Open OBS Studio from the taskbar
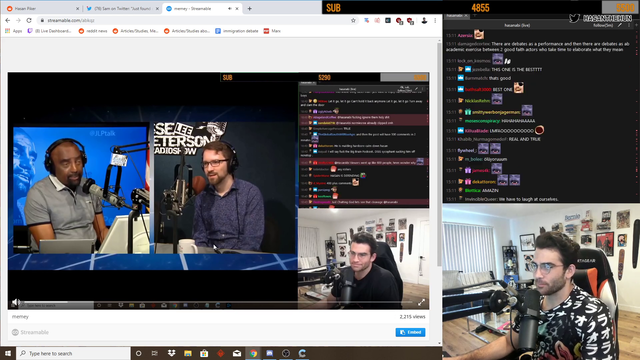 [286, 353]
